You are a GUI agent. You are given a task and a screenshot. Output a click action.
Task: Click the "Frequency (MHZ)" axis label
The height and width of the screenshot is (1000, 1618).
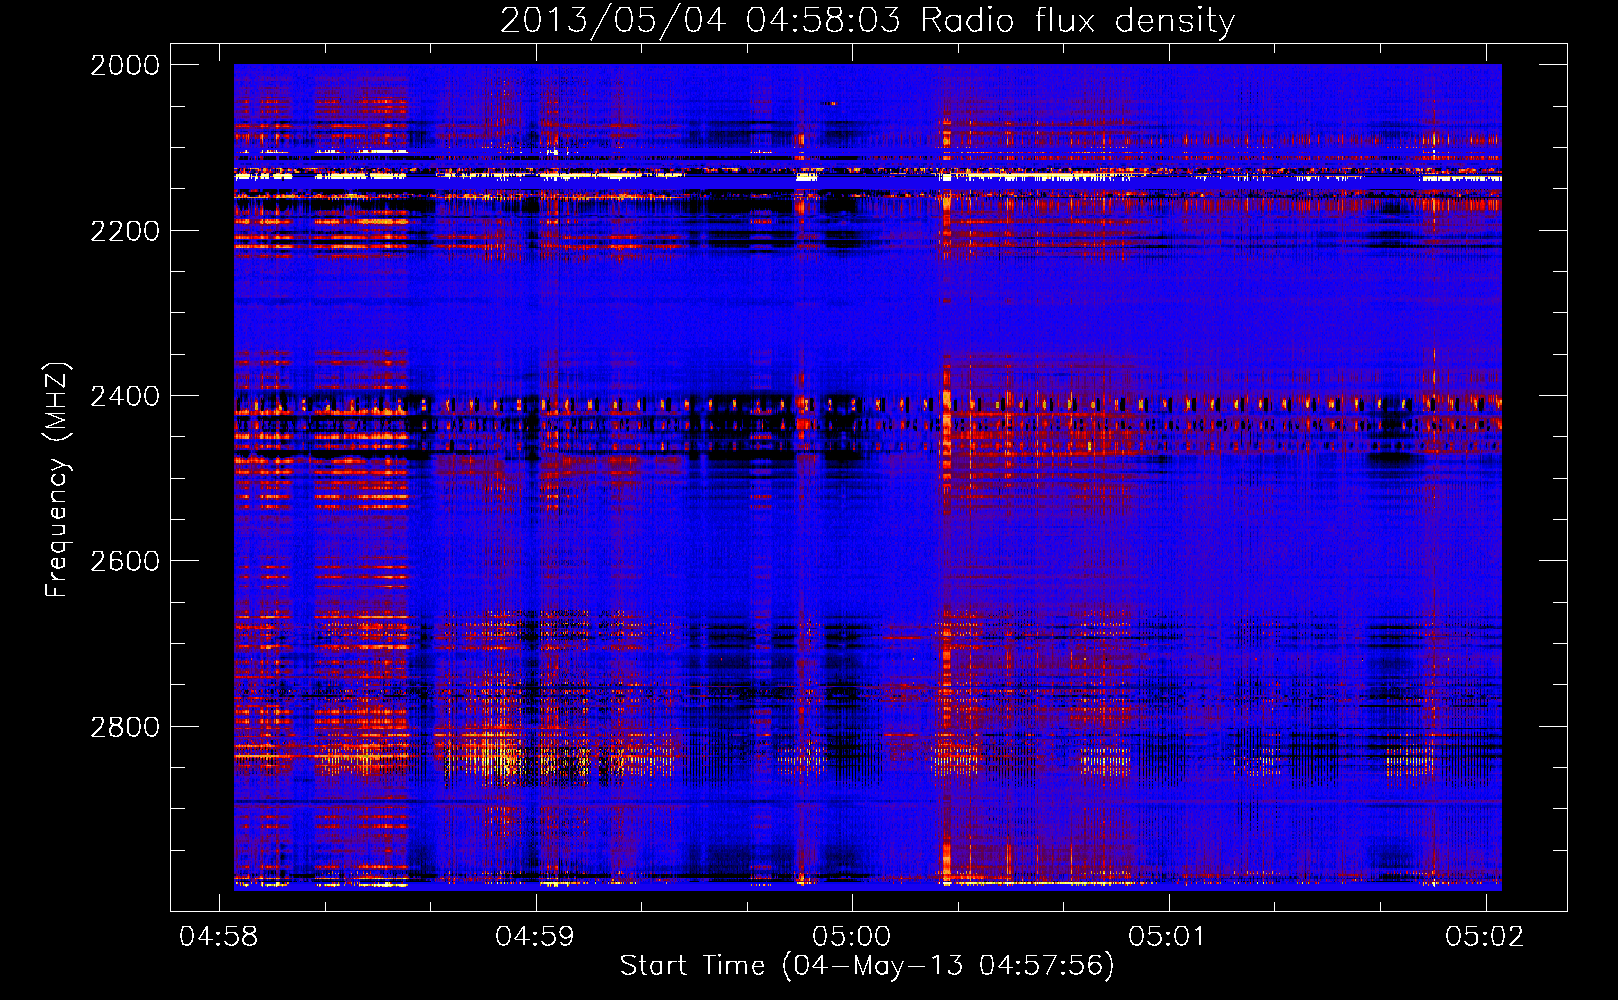pos(57,480)
